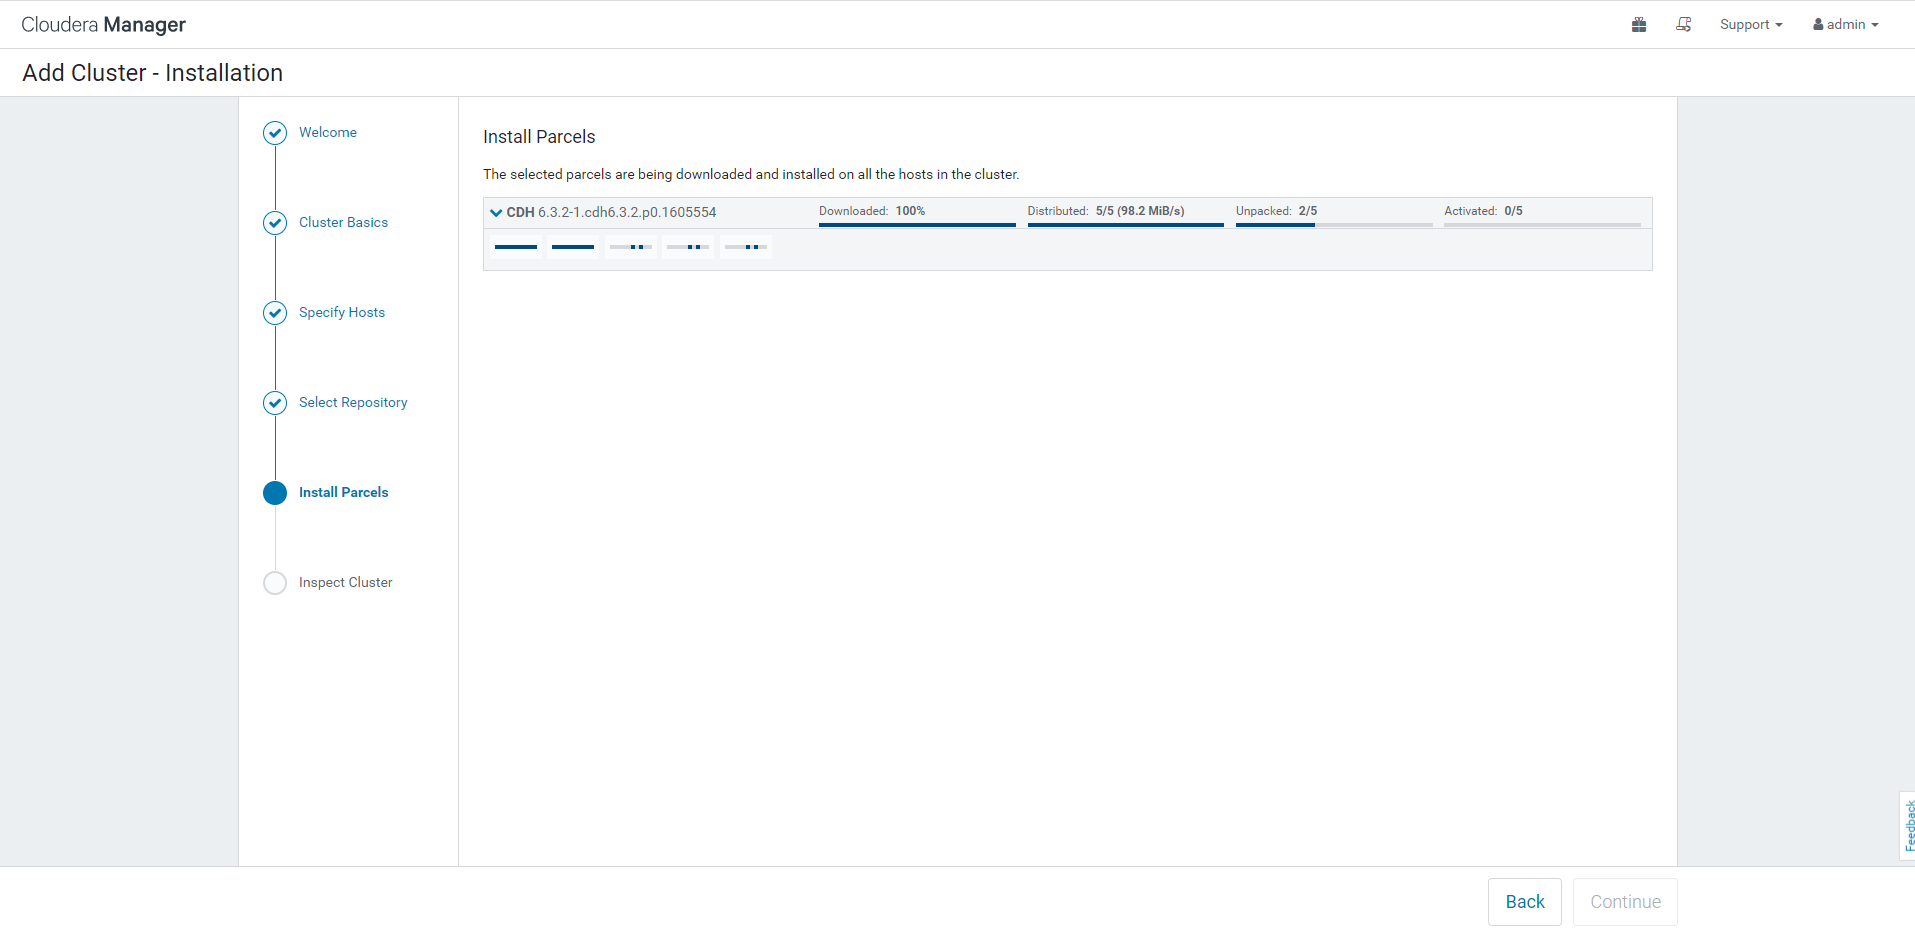Click the empty Inspect Cluster step circle
Viewport: 1915px width, 936px height.
tap(275, 583)
